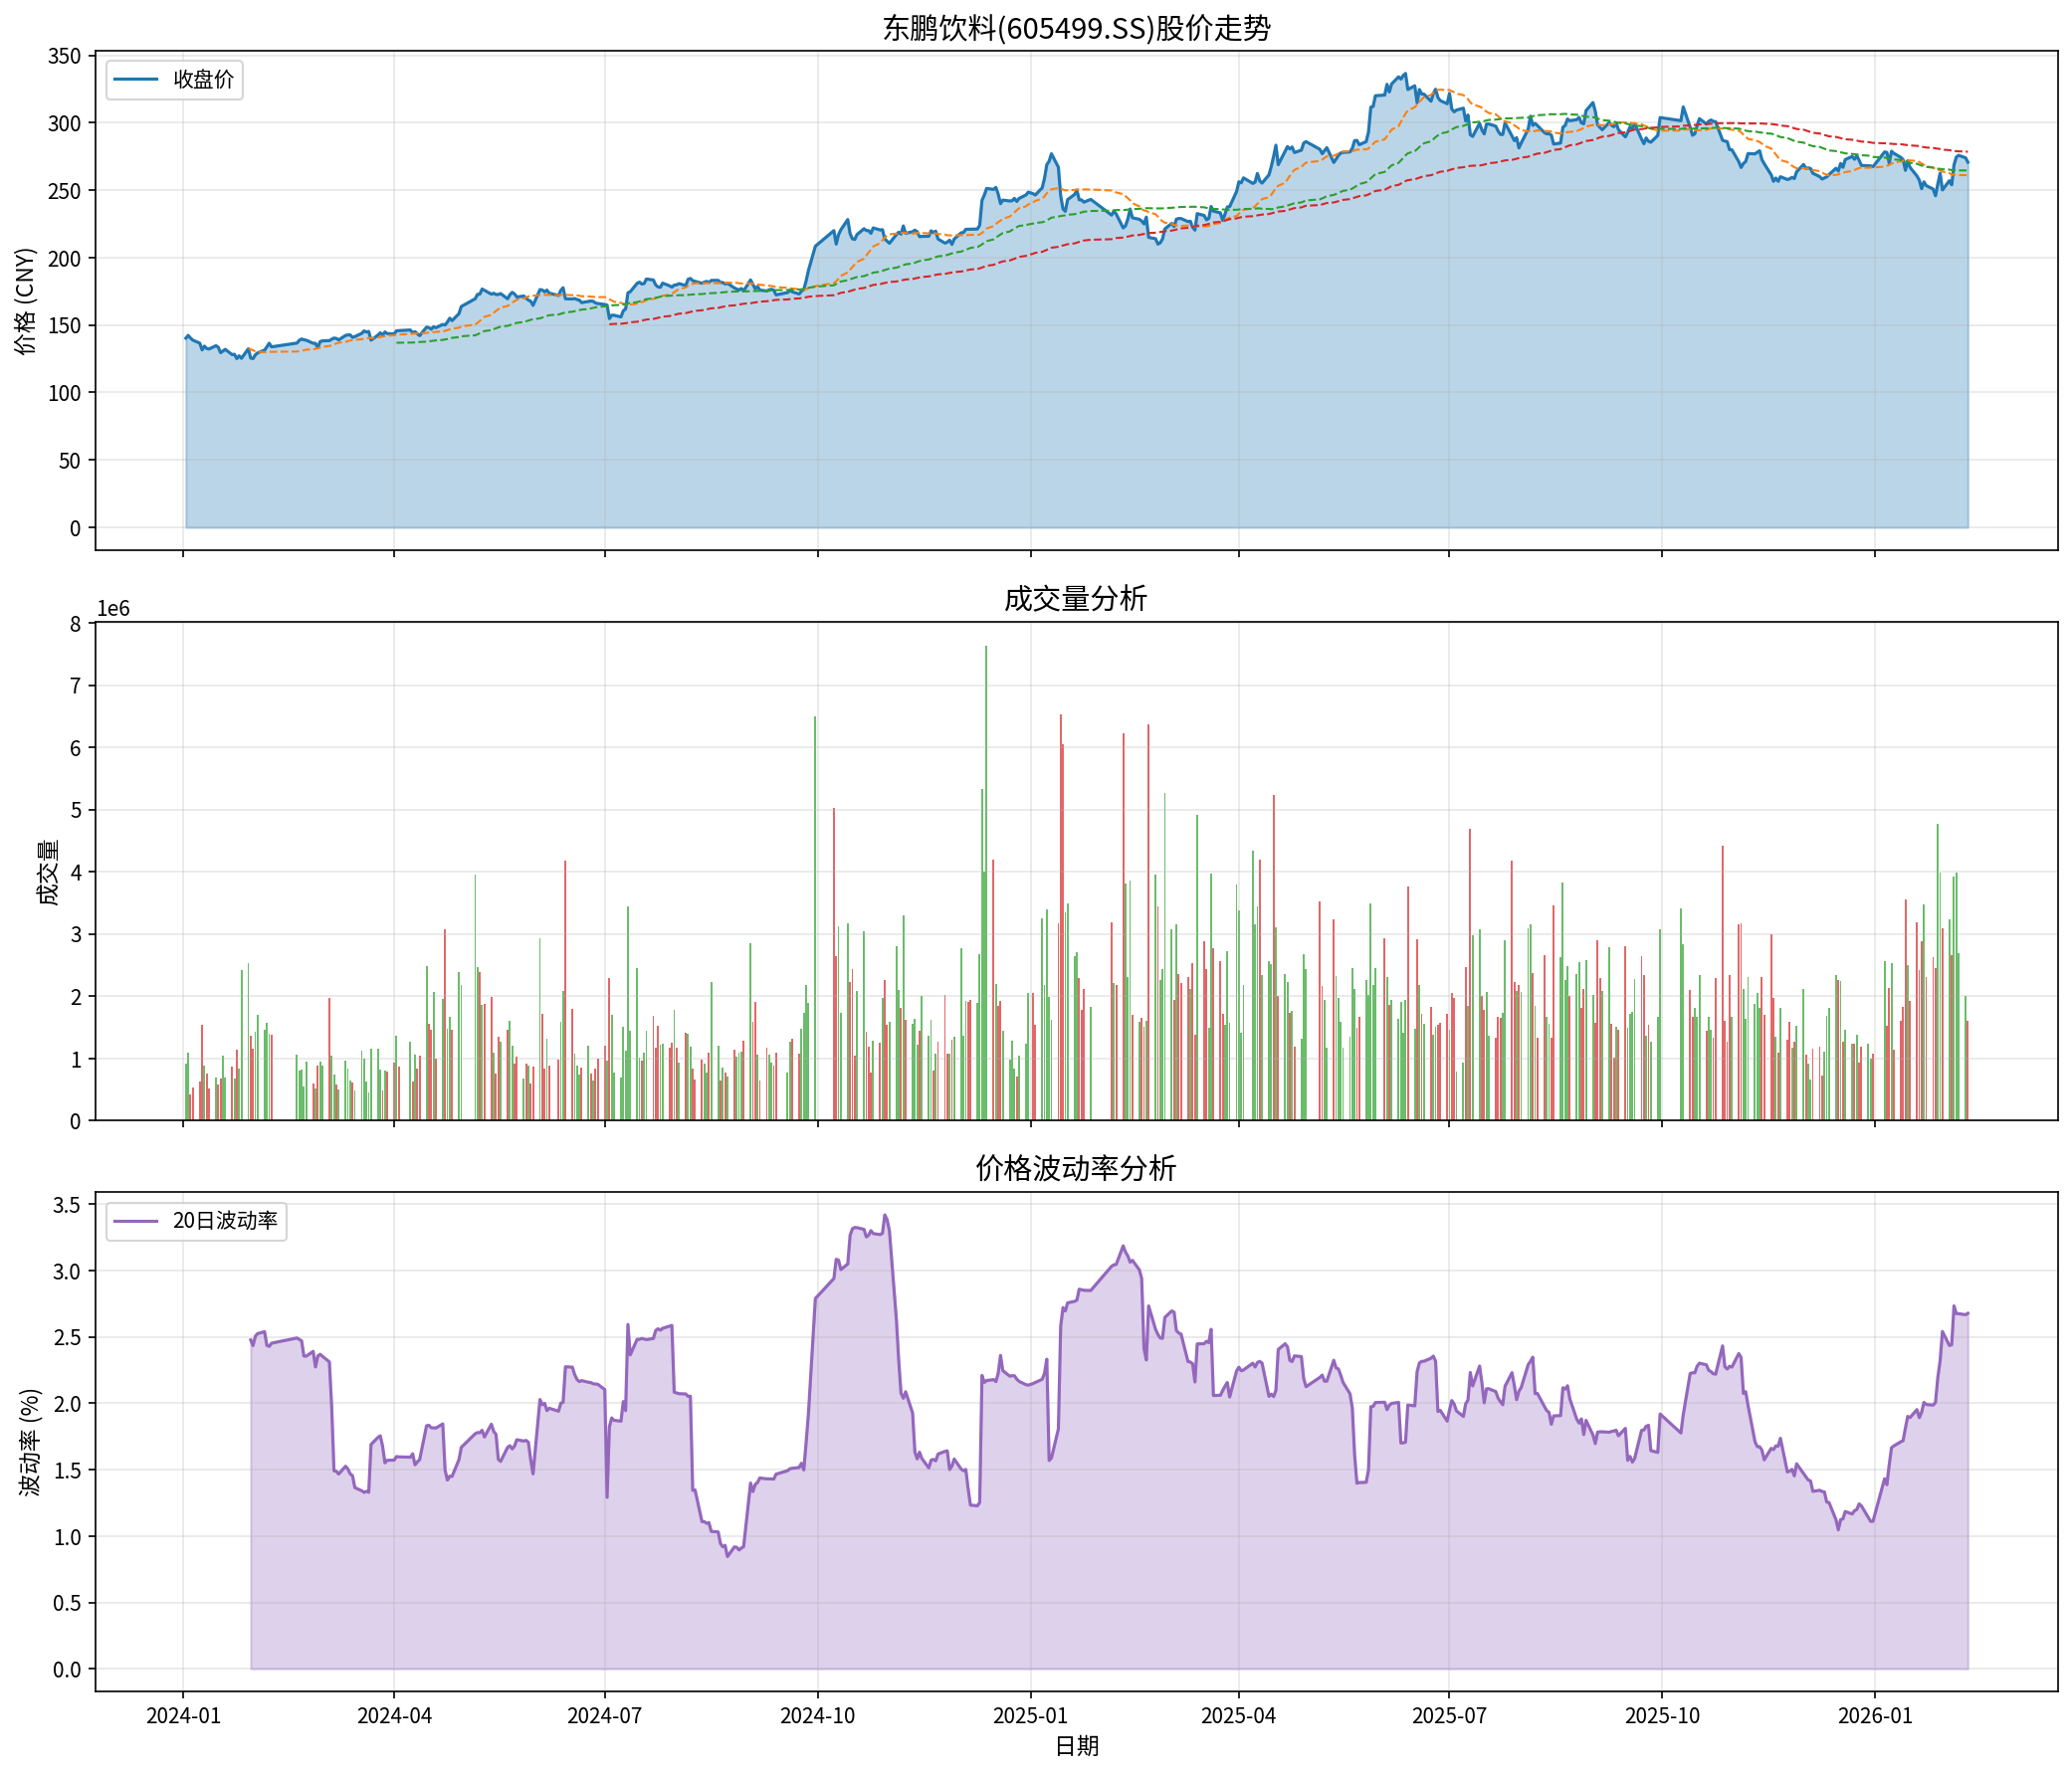
Task: Click the 20日波动率 legend line sample
Action: pyautogui.click(x=135, y=1221)
